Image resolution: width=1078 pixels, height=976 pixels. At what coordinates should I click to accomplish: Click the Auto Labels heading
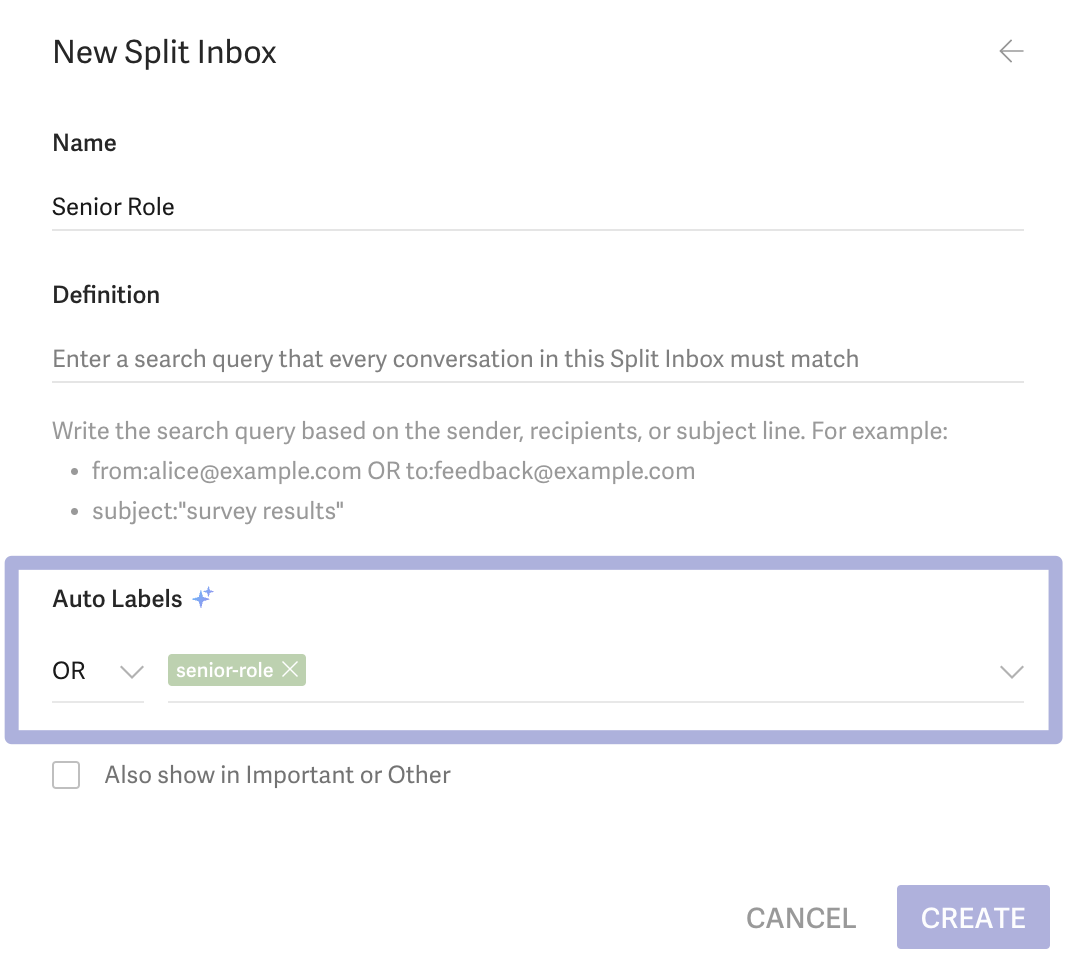[x=118, y=599]
